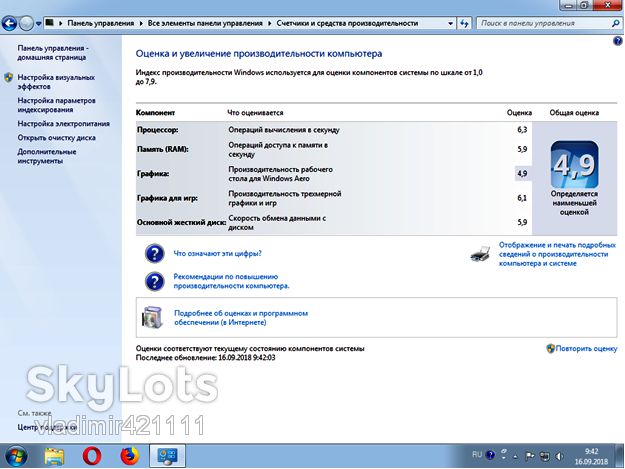Open Все элементы панели управления breadcrumb

pos(205,23)
